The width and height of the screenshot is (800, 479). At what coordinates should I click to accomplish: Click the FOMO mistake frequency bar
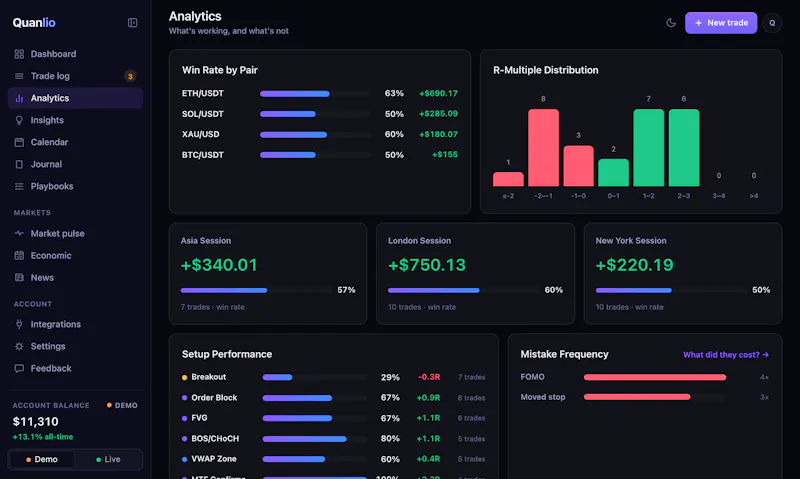click(x=655, y=377)
